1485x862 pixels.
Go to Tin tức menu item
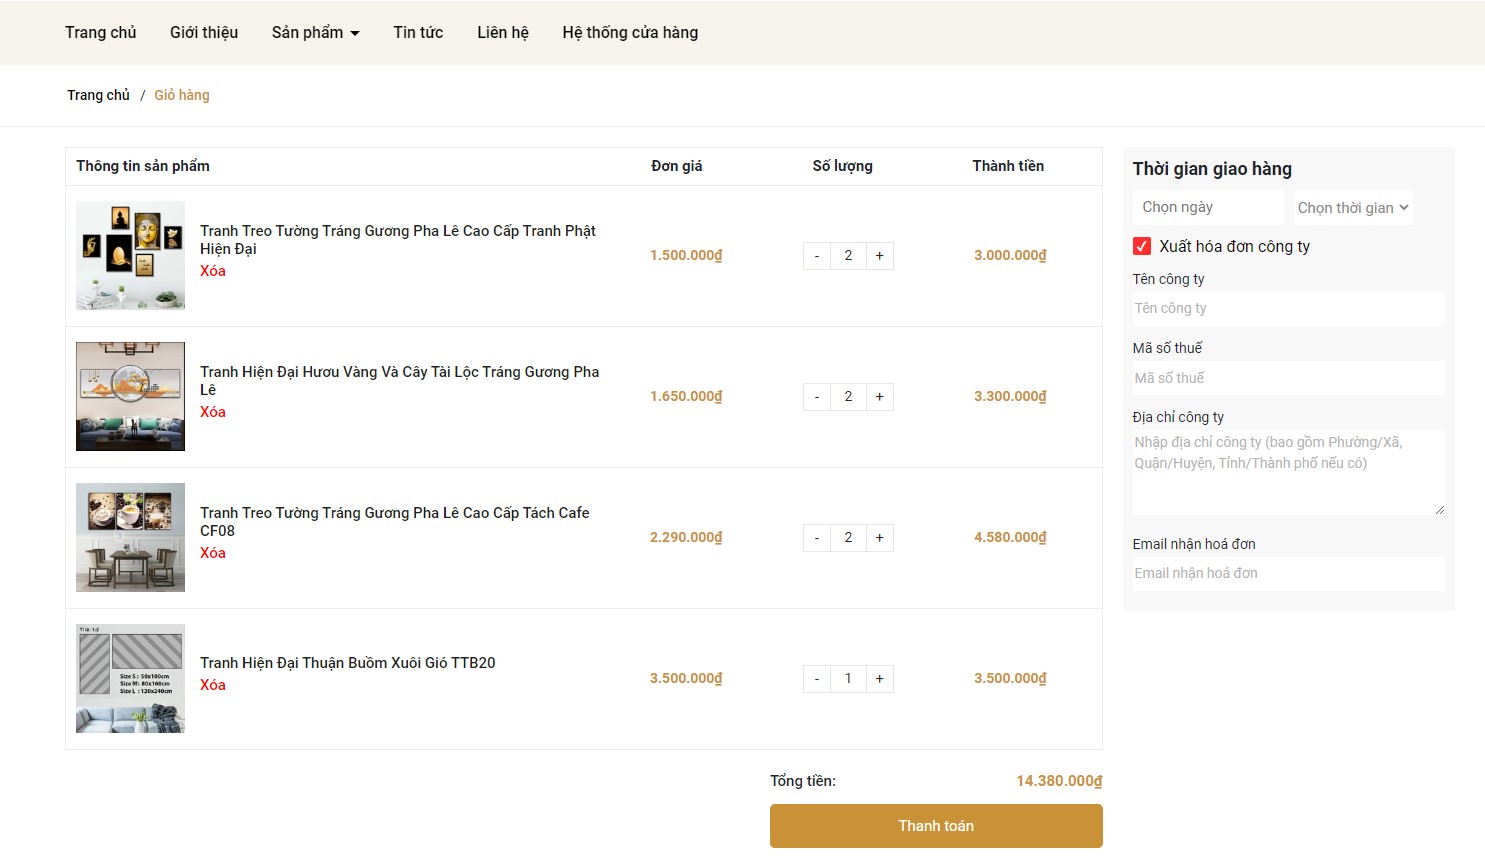tap(418, 33)
